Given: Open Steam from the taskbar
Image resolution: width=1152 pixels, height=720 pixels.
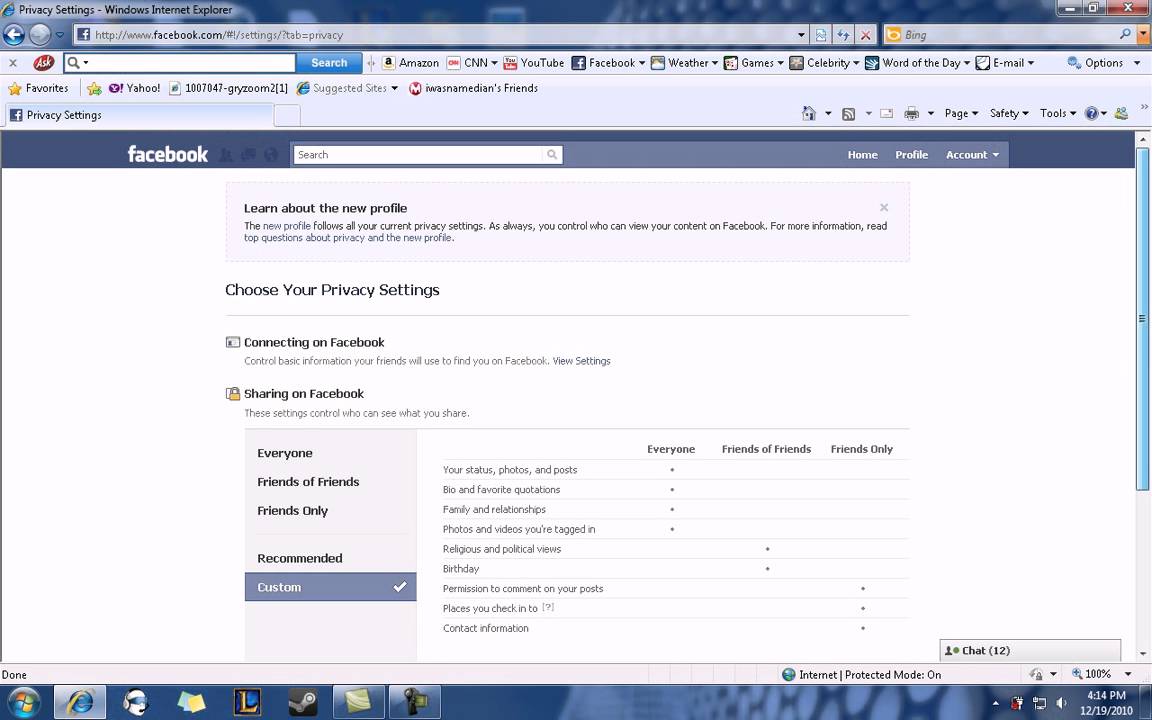Looking at the screenshot, I should click(302, 702).
